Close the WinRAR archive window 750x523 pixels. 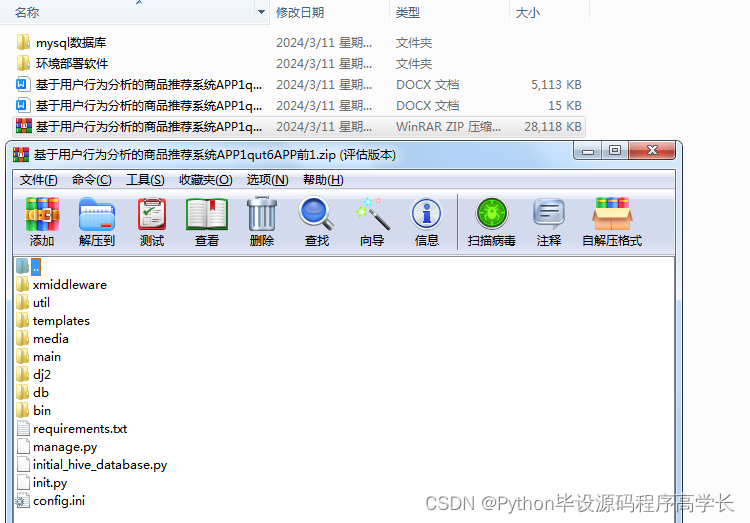[652, 151]
